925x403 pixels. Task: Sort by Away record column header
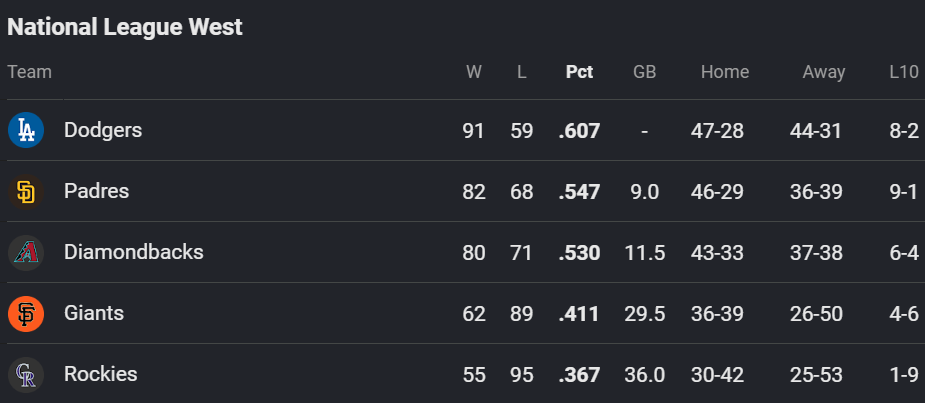click(x=824, y=72)
